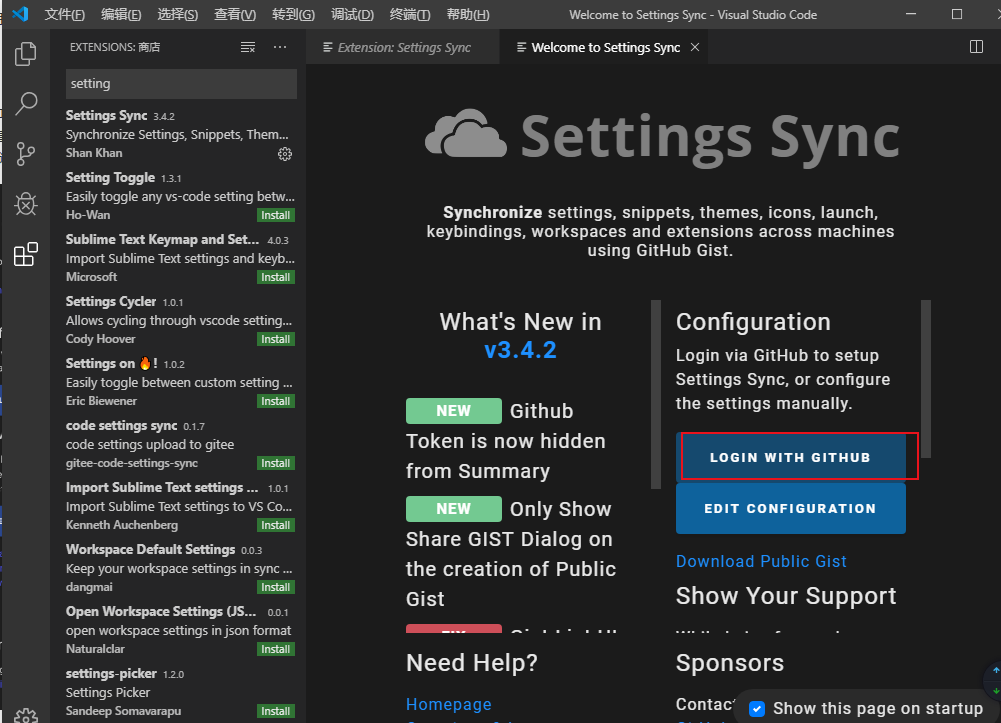Open the 终端(T) menu
Image resolution: width=1001 pixels, height=723 pixels.
(410, 14)
